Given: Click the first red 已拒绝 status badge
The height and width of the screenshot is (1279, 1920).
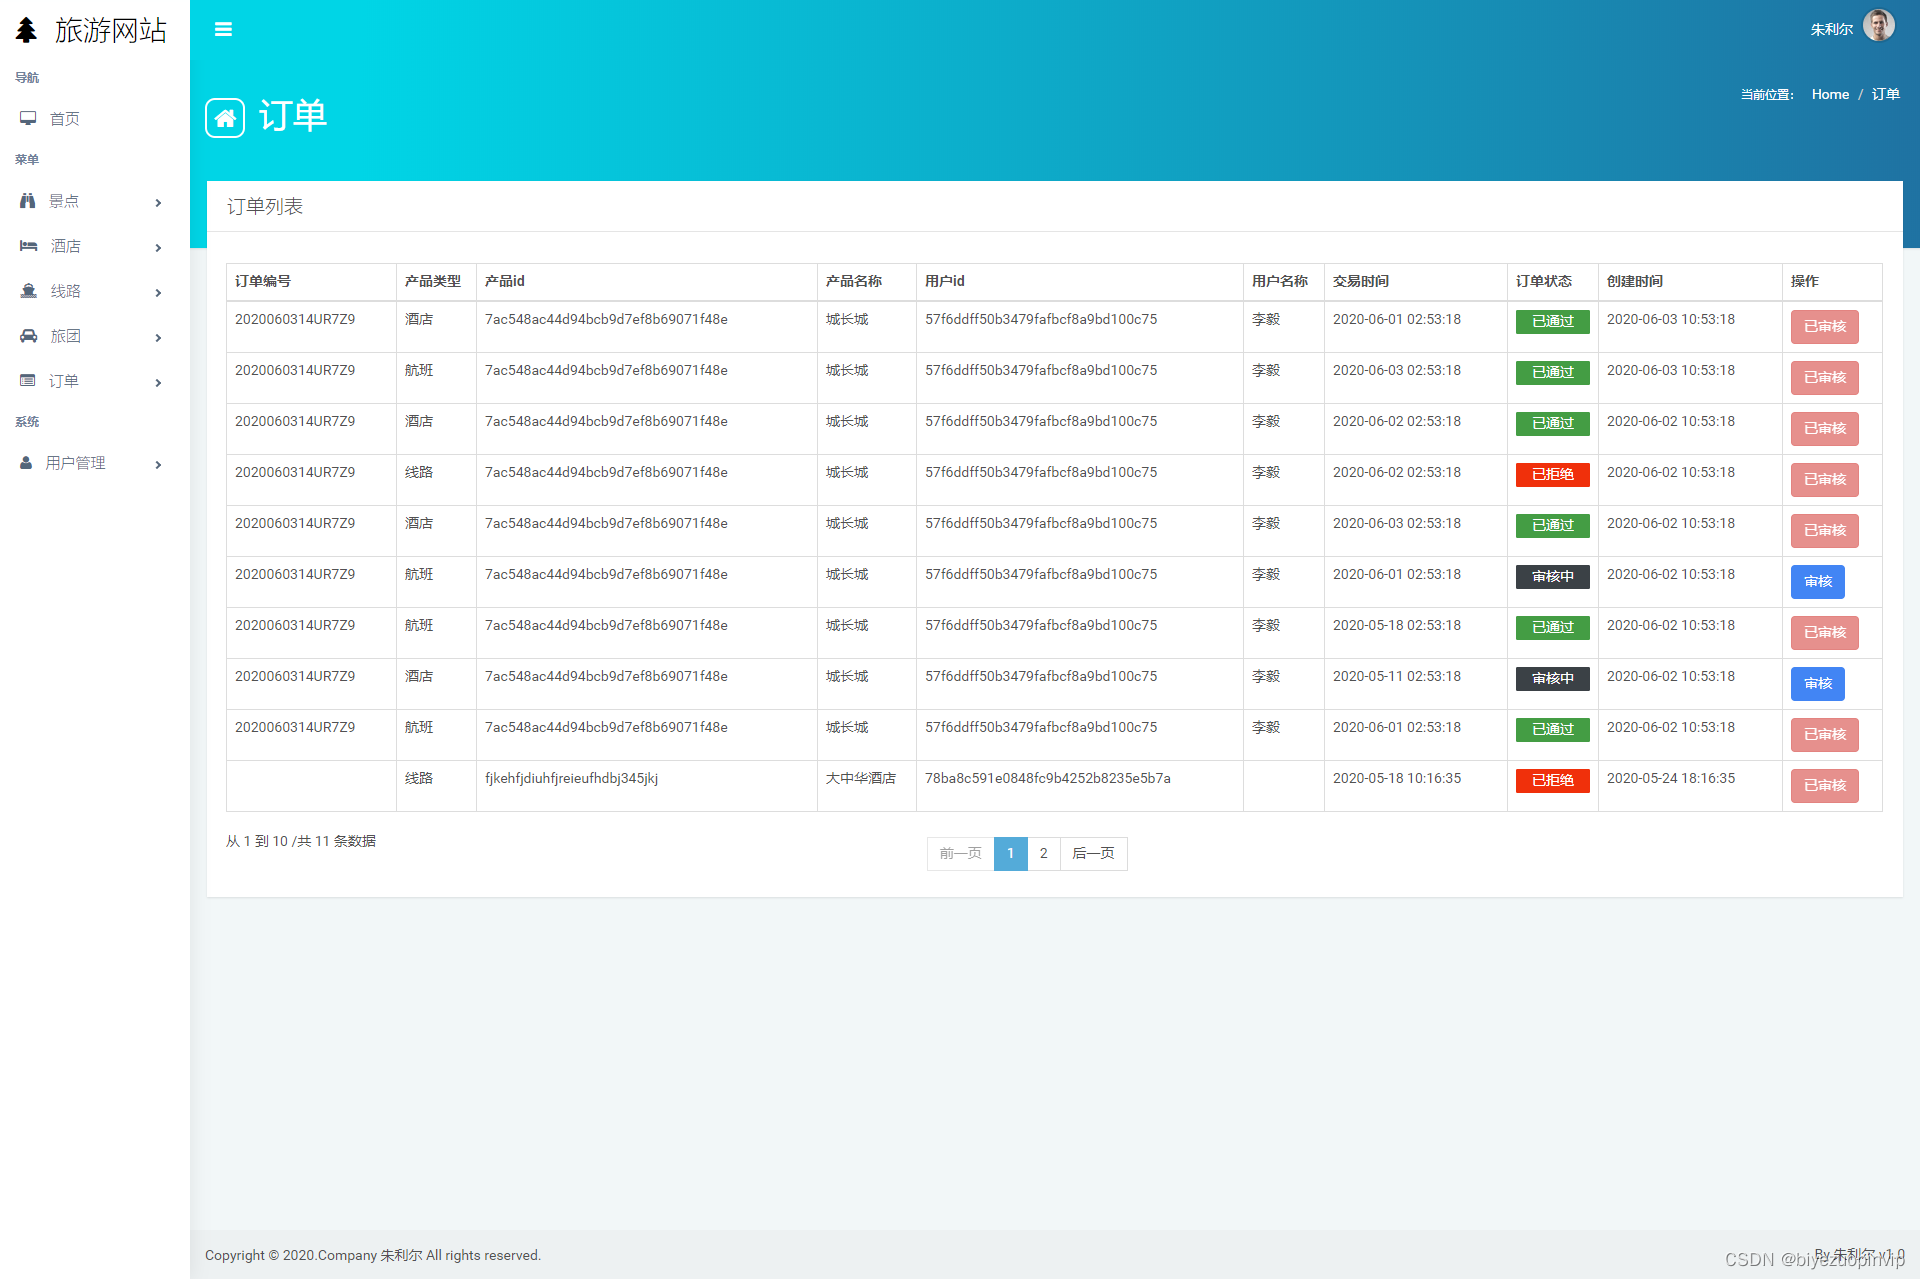Looking at the screenshot, I should click(x=1552, y=474).
